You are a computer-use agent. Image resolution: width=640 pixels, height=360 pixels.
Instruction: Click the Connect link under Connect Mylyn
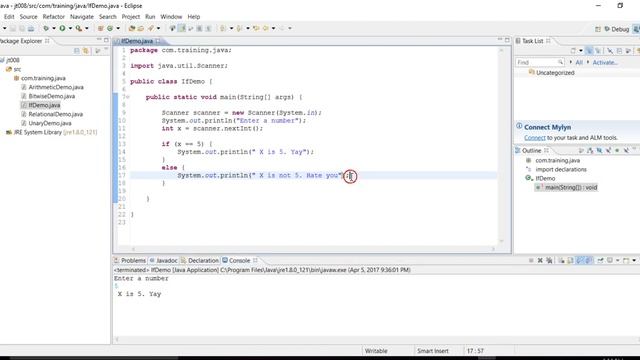(x=535, y=138)
